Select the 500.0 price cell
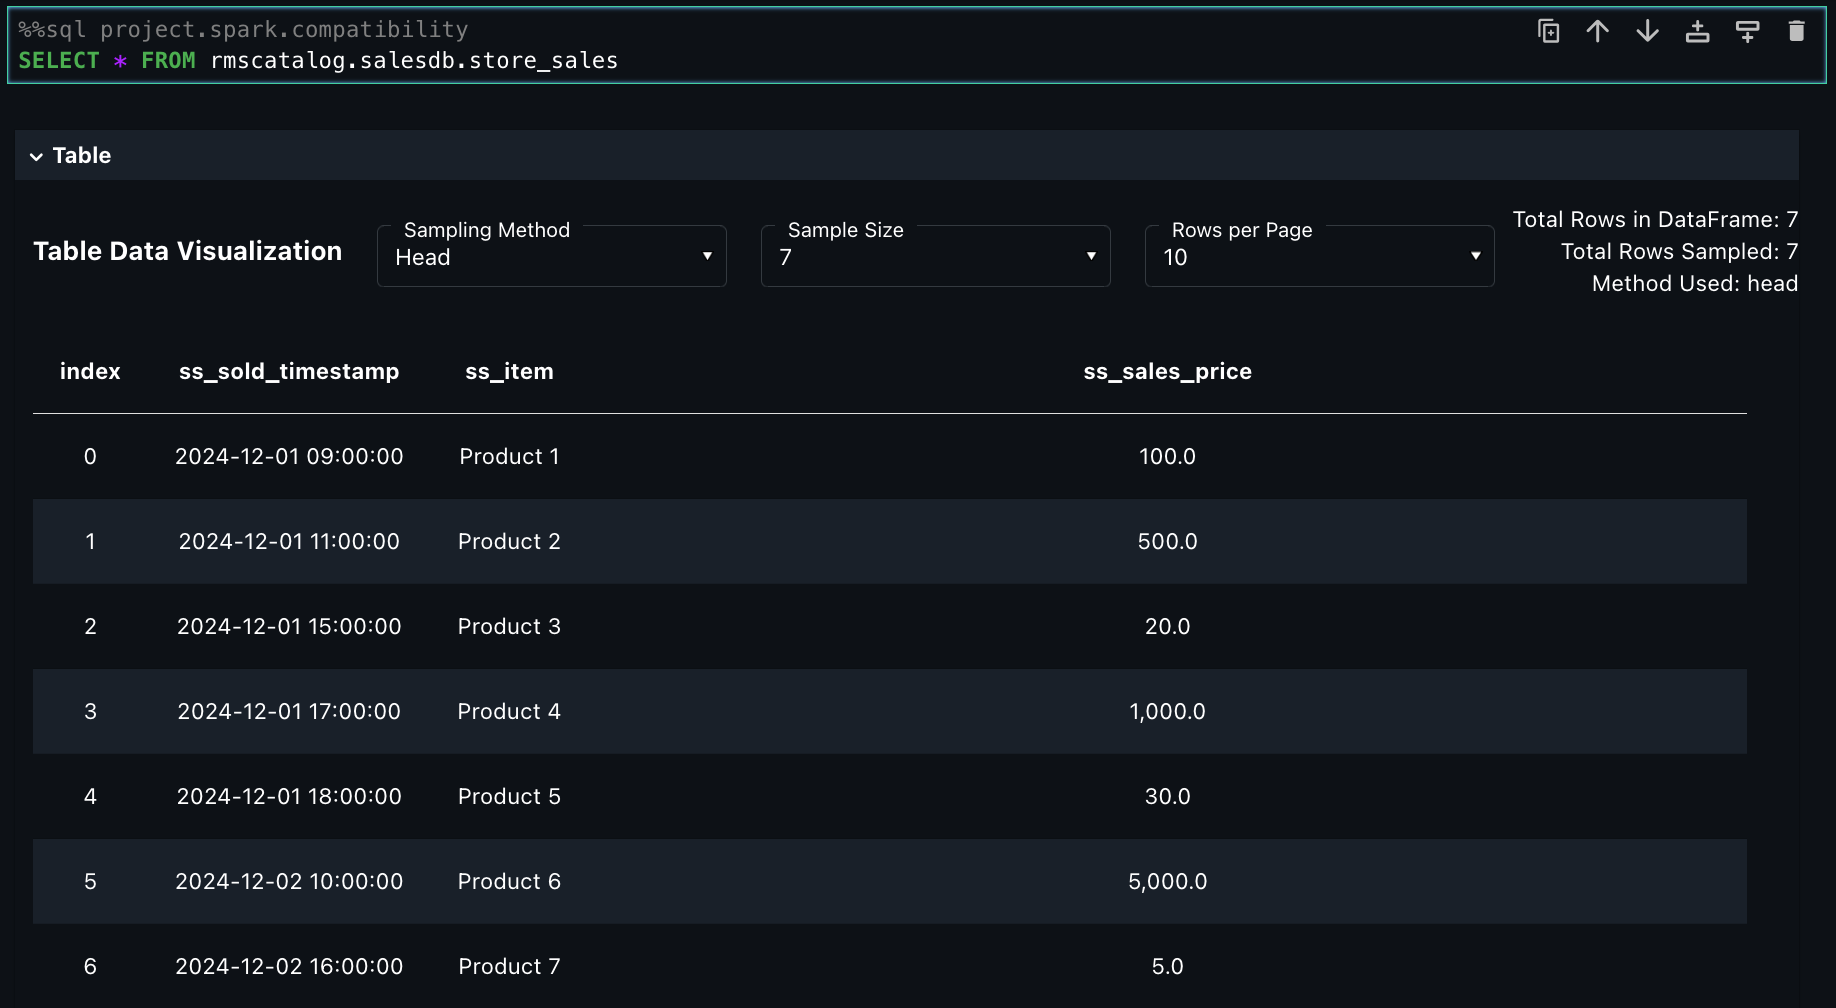This screenshot has width=1836, height=1008. (1167, 541)
